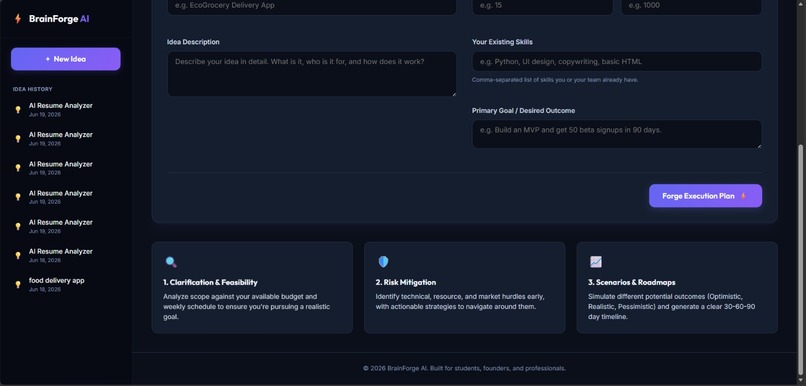Click the BrainForge lightning bolt logo icon
Image resolution: width=806 pixels, height=386 pixels.
pyautogui.click(x=17, y=19)
